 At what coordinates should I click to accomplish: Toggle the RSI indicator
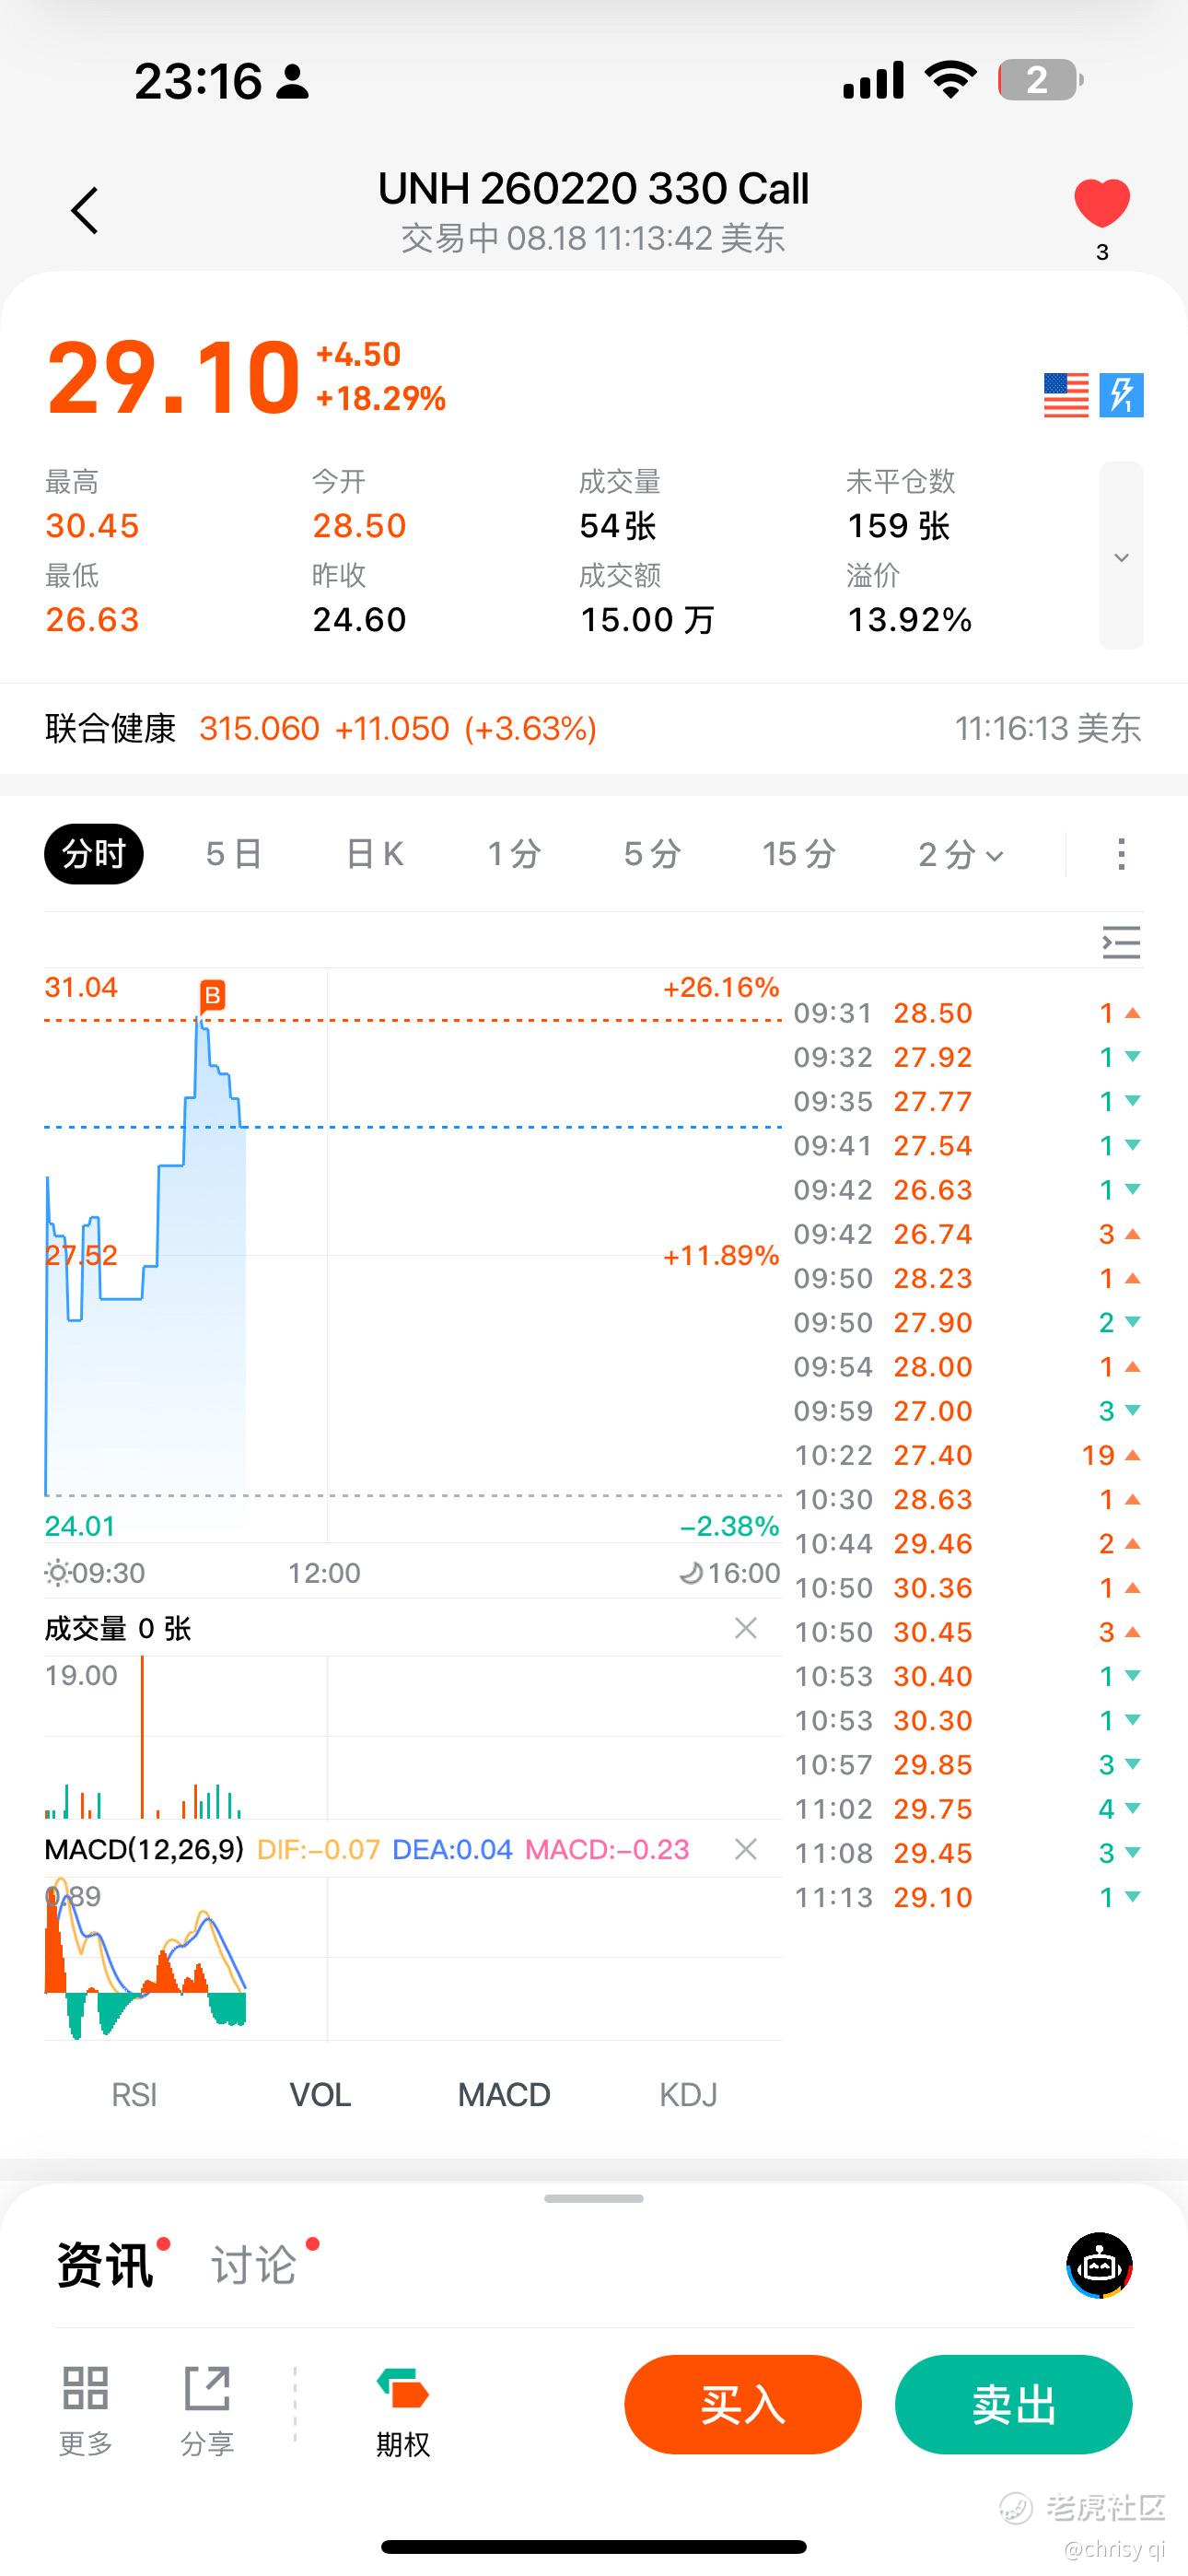pos(134,2094)
